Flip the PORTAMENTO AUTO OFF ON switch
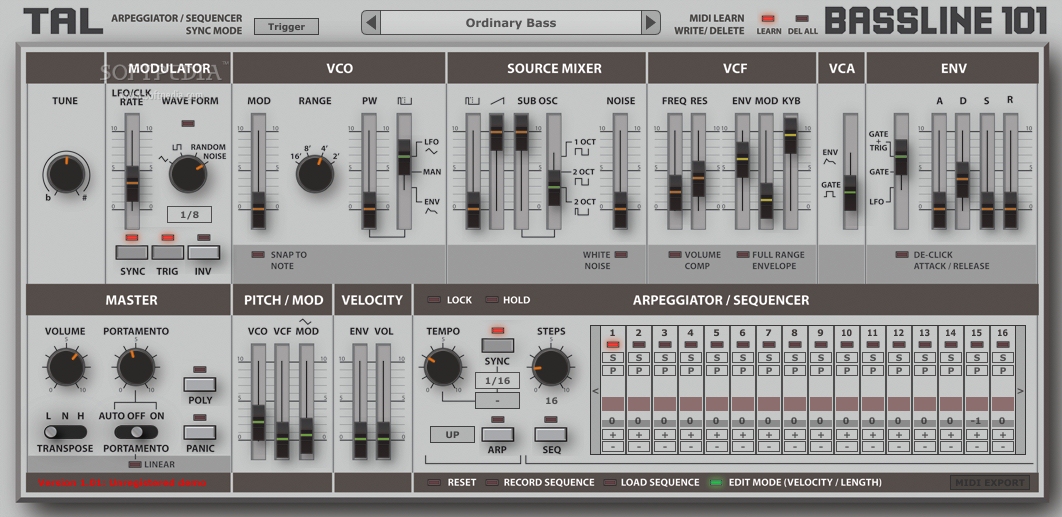The image size is (1062, 517). tap(135, 432)
